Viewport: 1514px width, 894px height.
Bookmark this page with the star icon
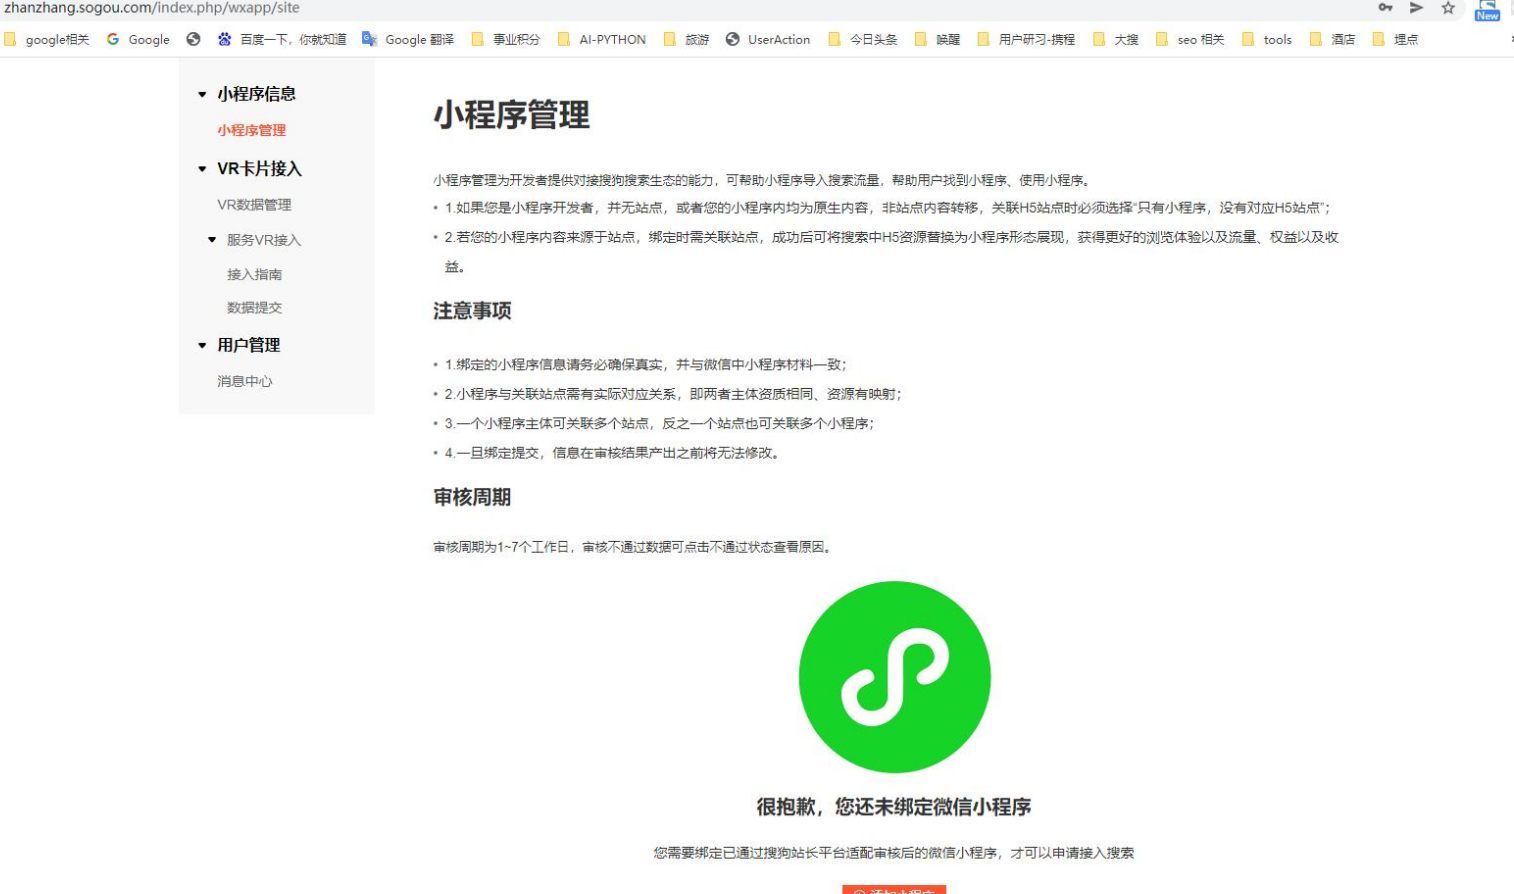[1448, 8]
